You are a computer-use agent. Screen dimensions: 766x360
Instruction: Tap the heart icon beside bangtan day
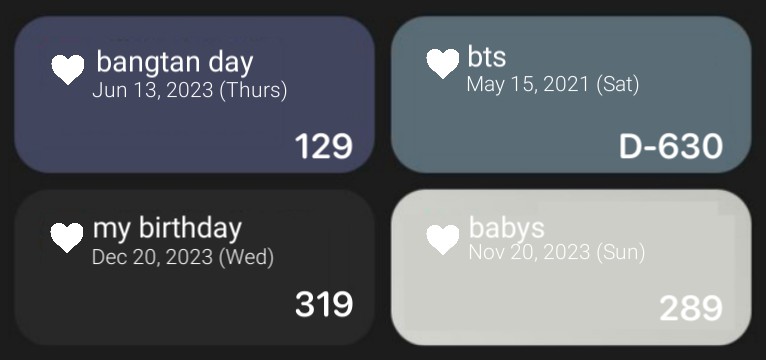point(68,70)
